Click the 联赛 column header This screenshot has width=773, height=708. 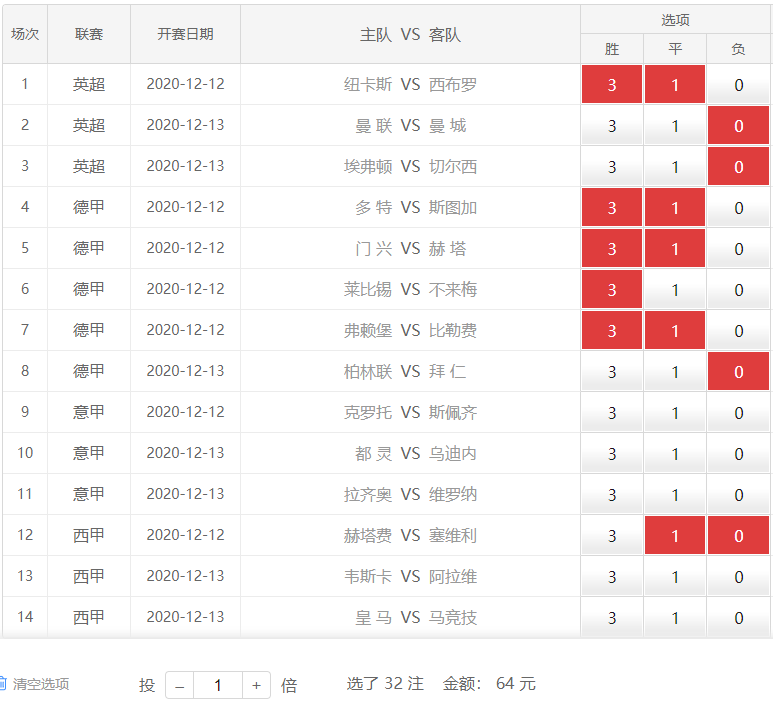click(89, 34)
